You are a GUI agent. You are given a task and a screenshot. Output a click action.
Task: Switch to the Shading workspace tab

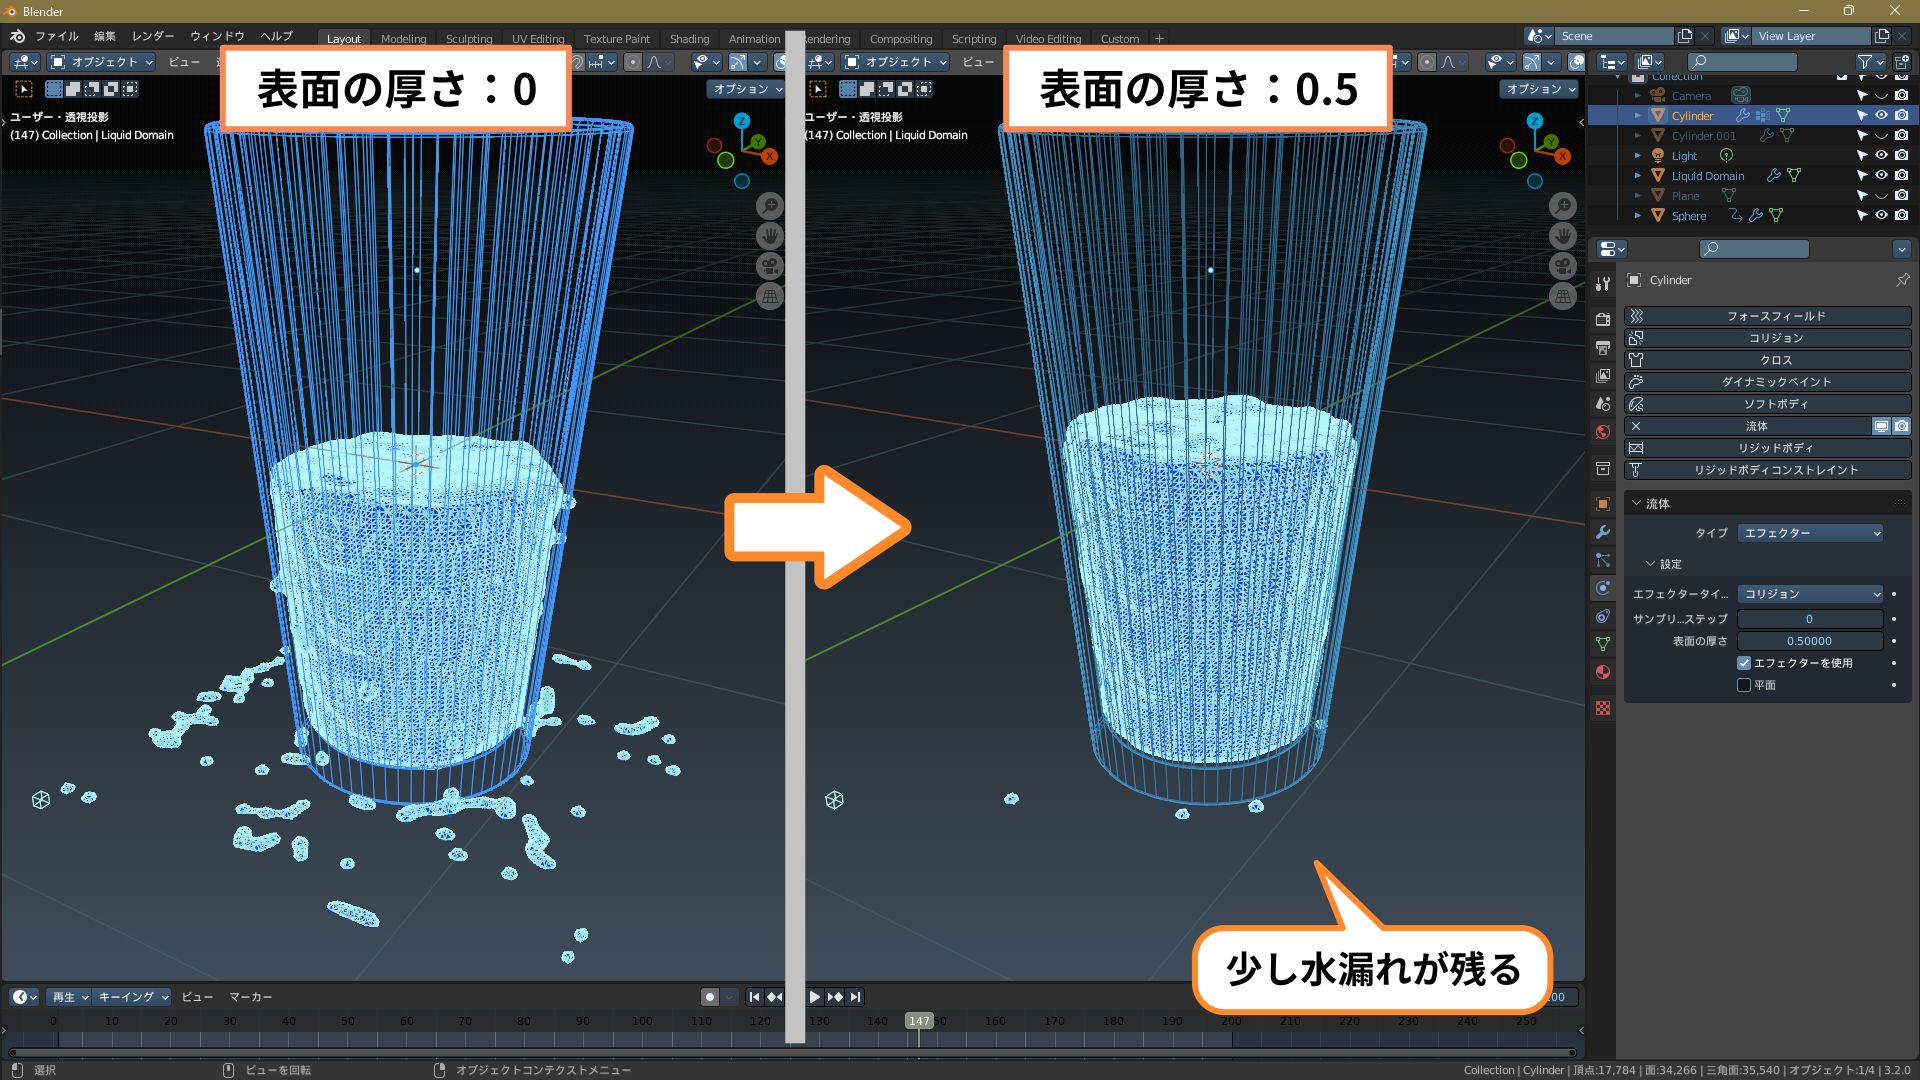689,39
